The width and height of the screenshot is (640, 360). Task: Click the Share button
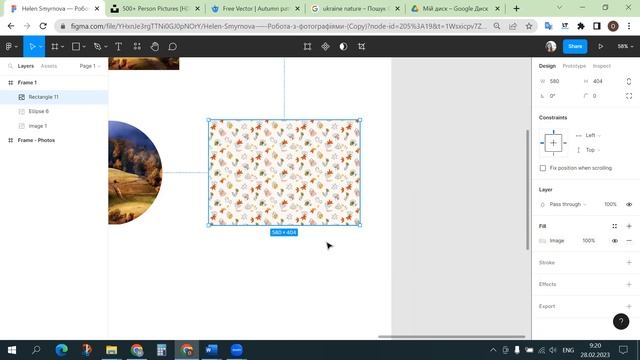tap(575, 47)
